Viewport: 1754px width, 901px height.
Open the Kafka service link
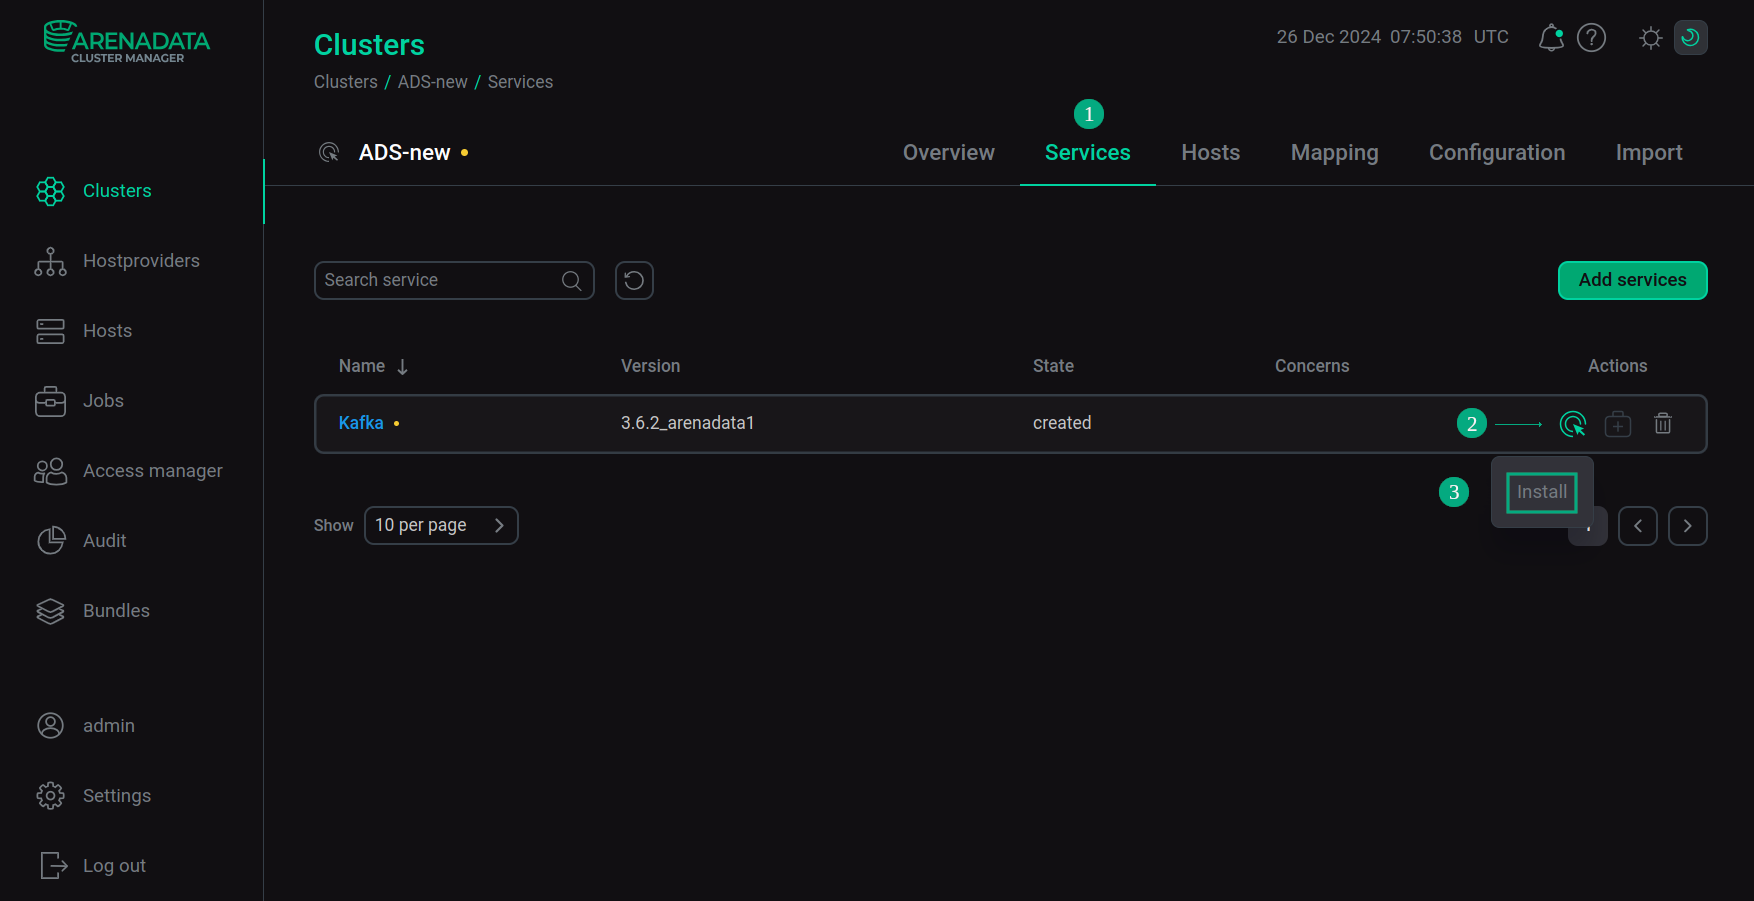click(361, 423)
